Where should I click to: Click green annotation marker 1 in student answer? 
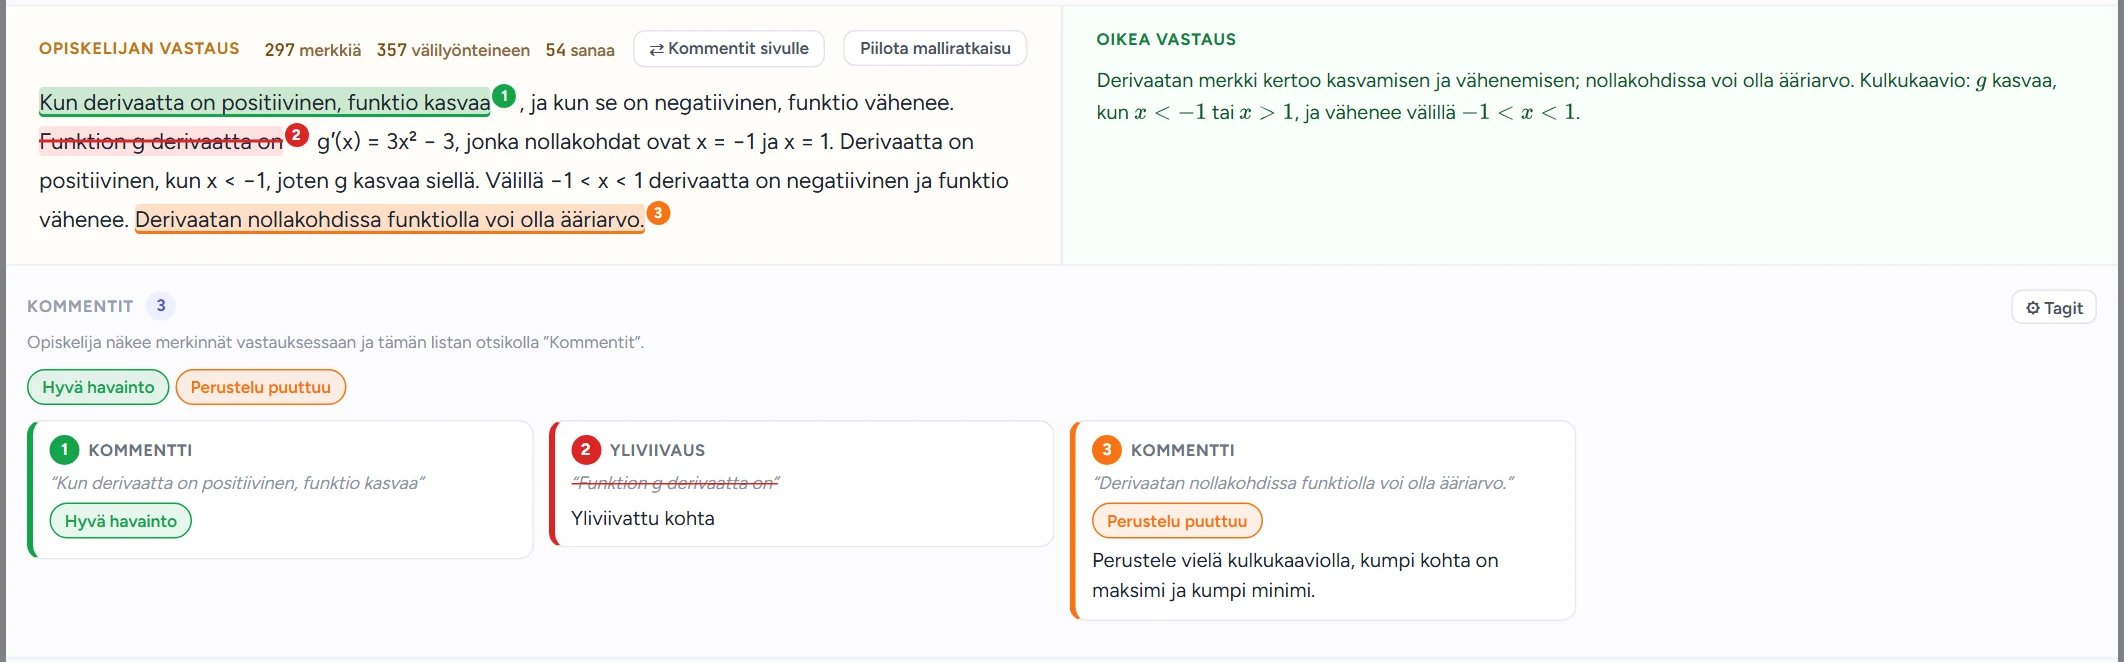(x=505, y=96)
